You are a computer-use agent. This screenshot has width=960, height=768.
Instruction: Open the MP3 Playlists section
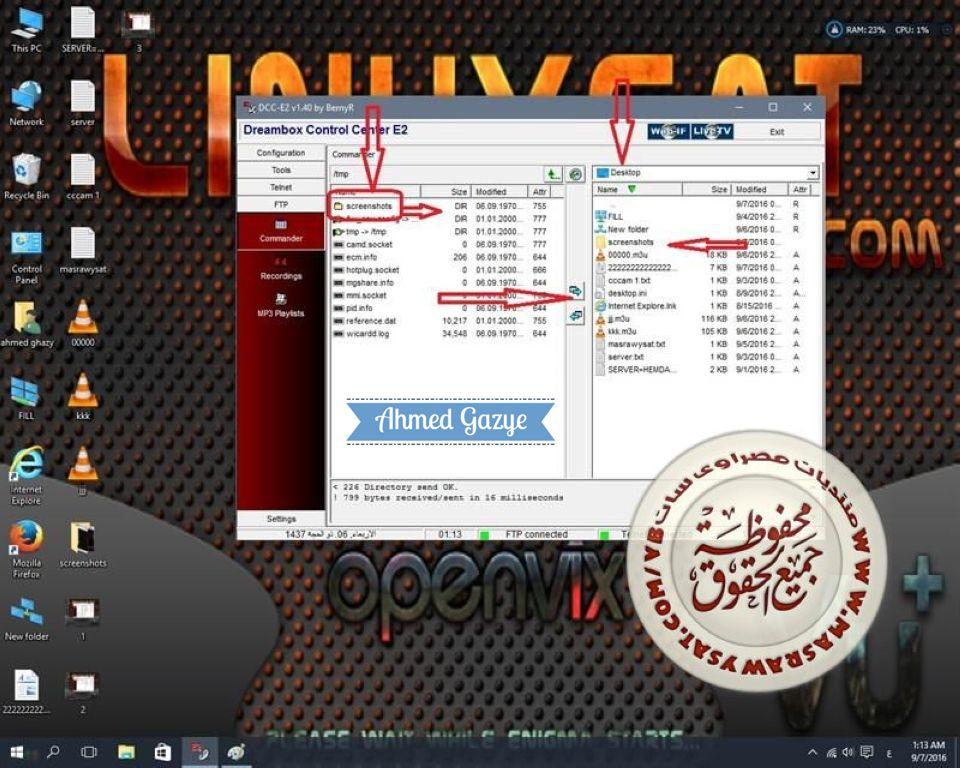tap(281, 306)
